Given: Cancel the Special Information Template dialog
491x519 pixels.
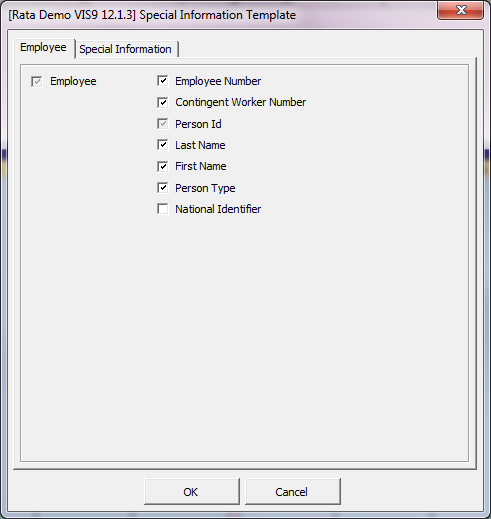Looking at the screenshot, I should 293,492.
